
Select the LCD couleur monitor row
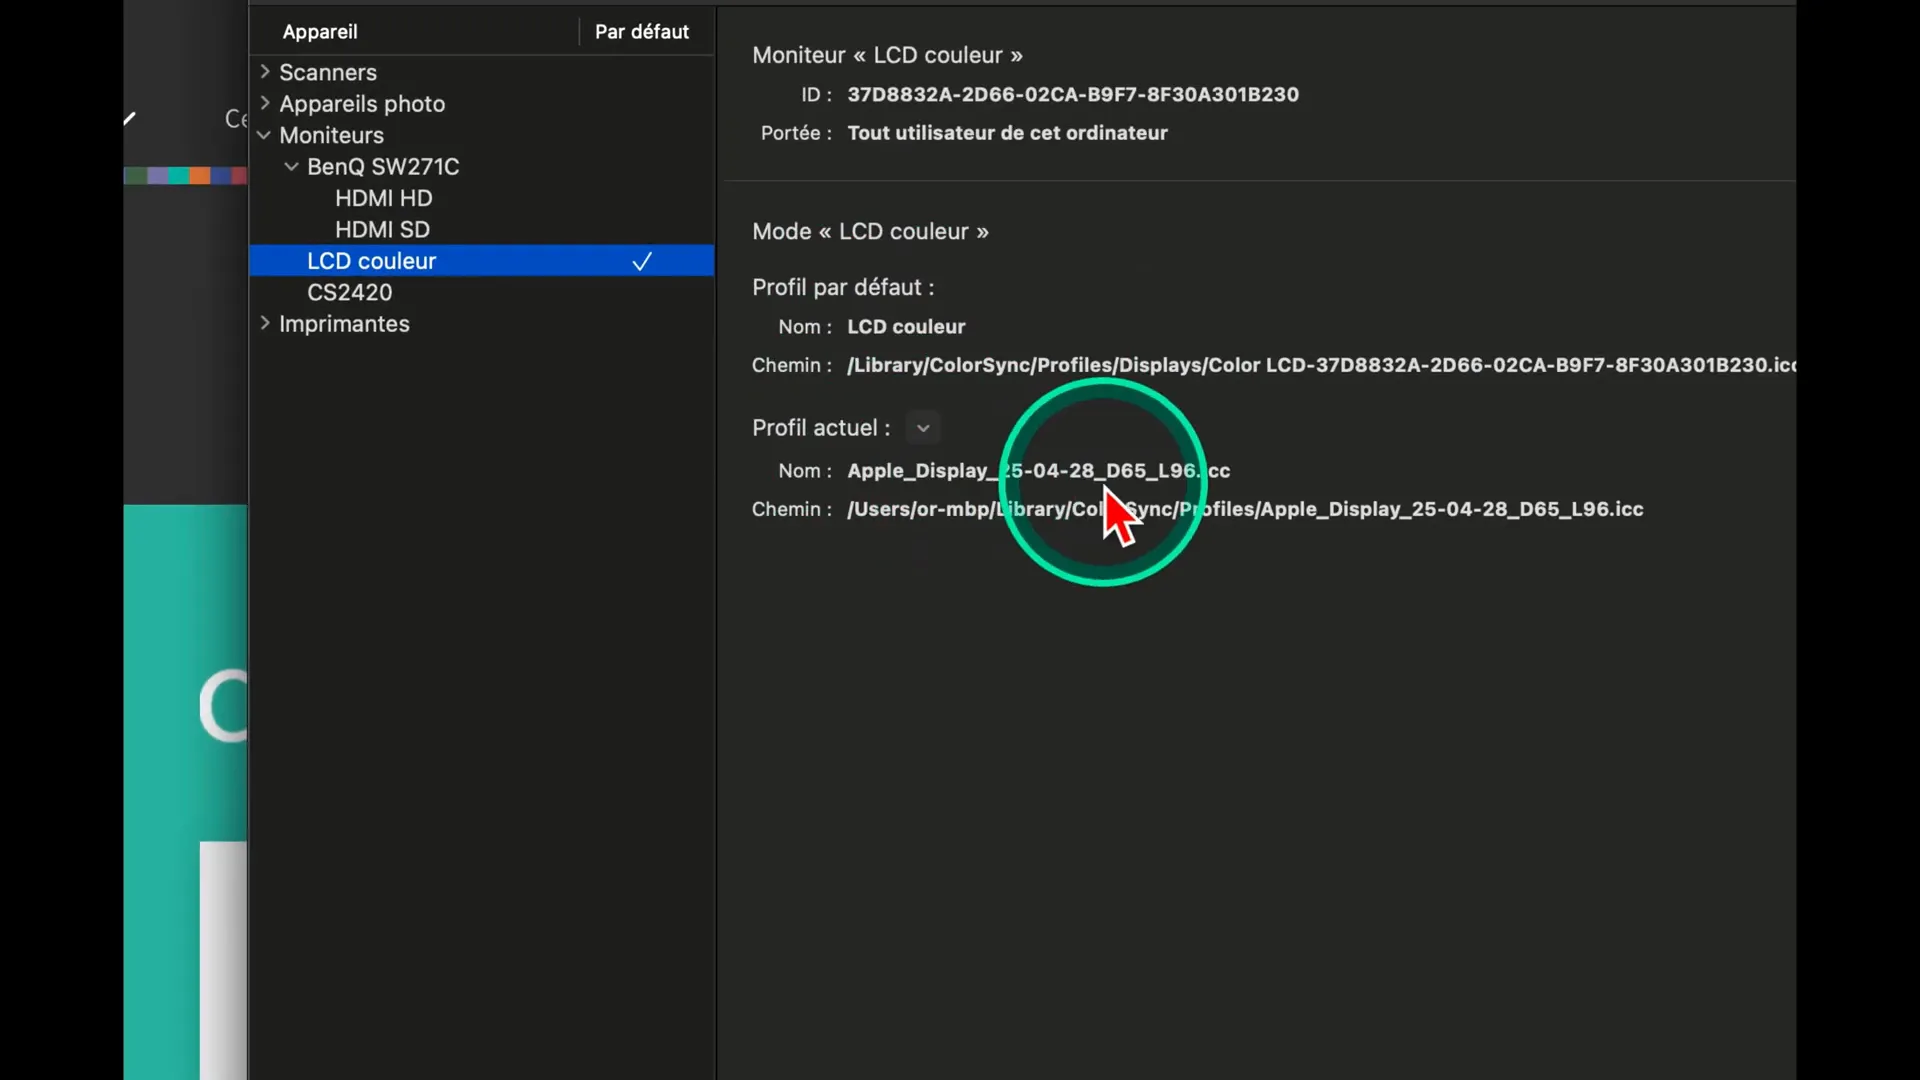point(481,261)
